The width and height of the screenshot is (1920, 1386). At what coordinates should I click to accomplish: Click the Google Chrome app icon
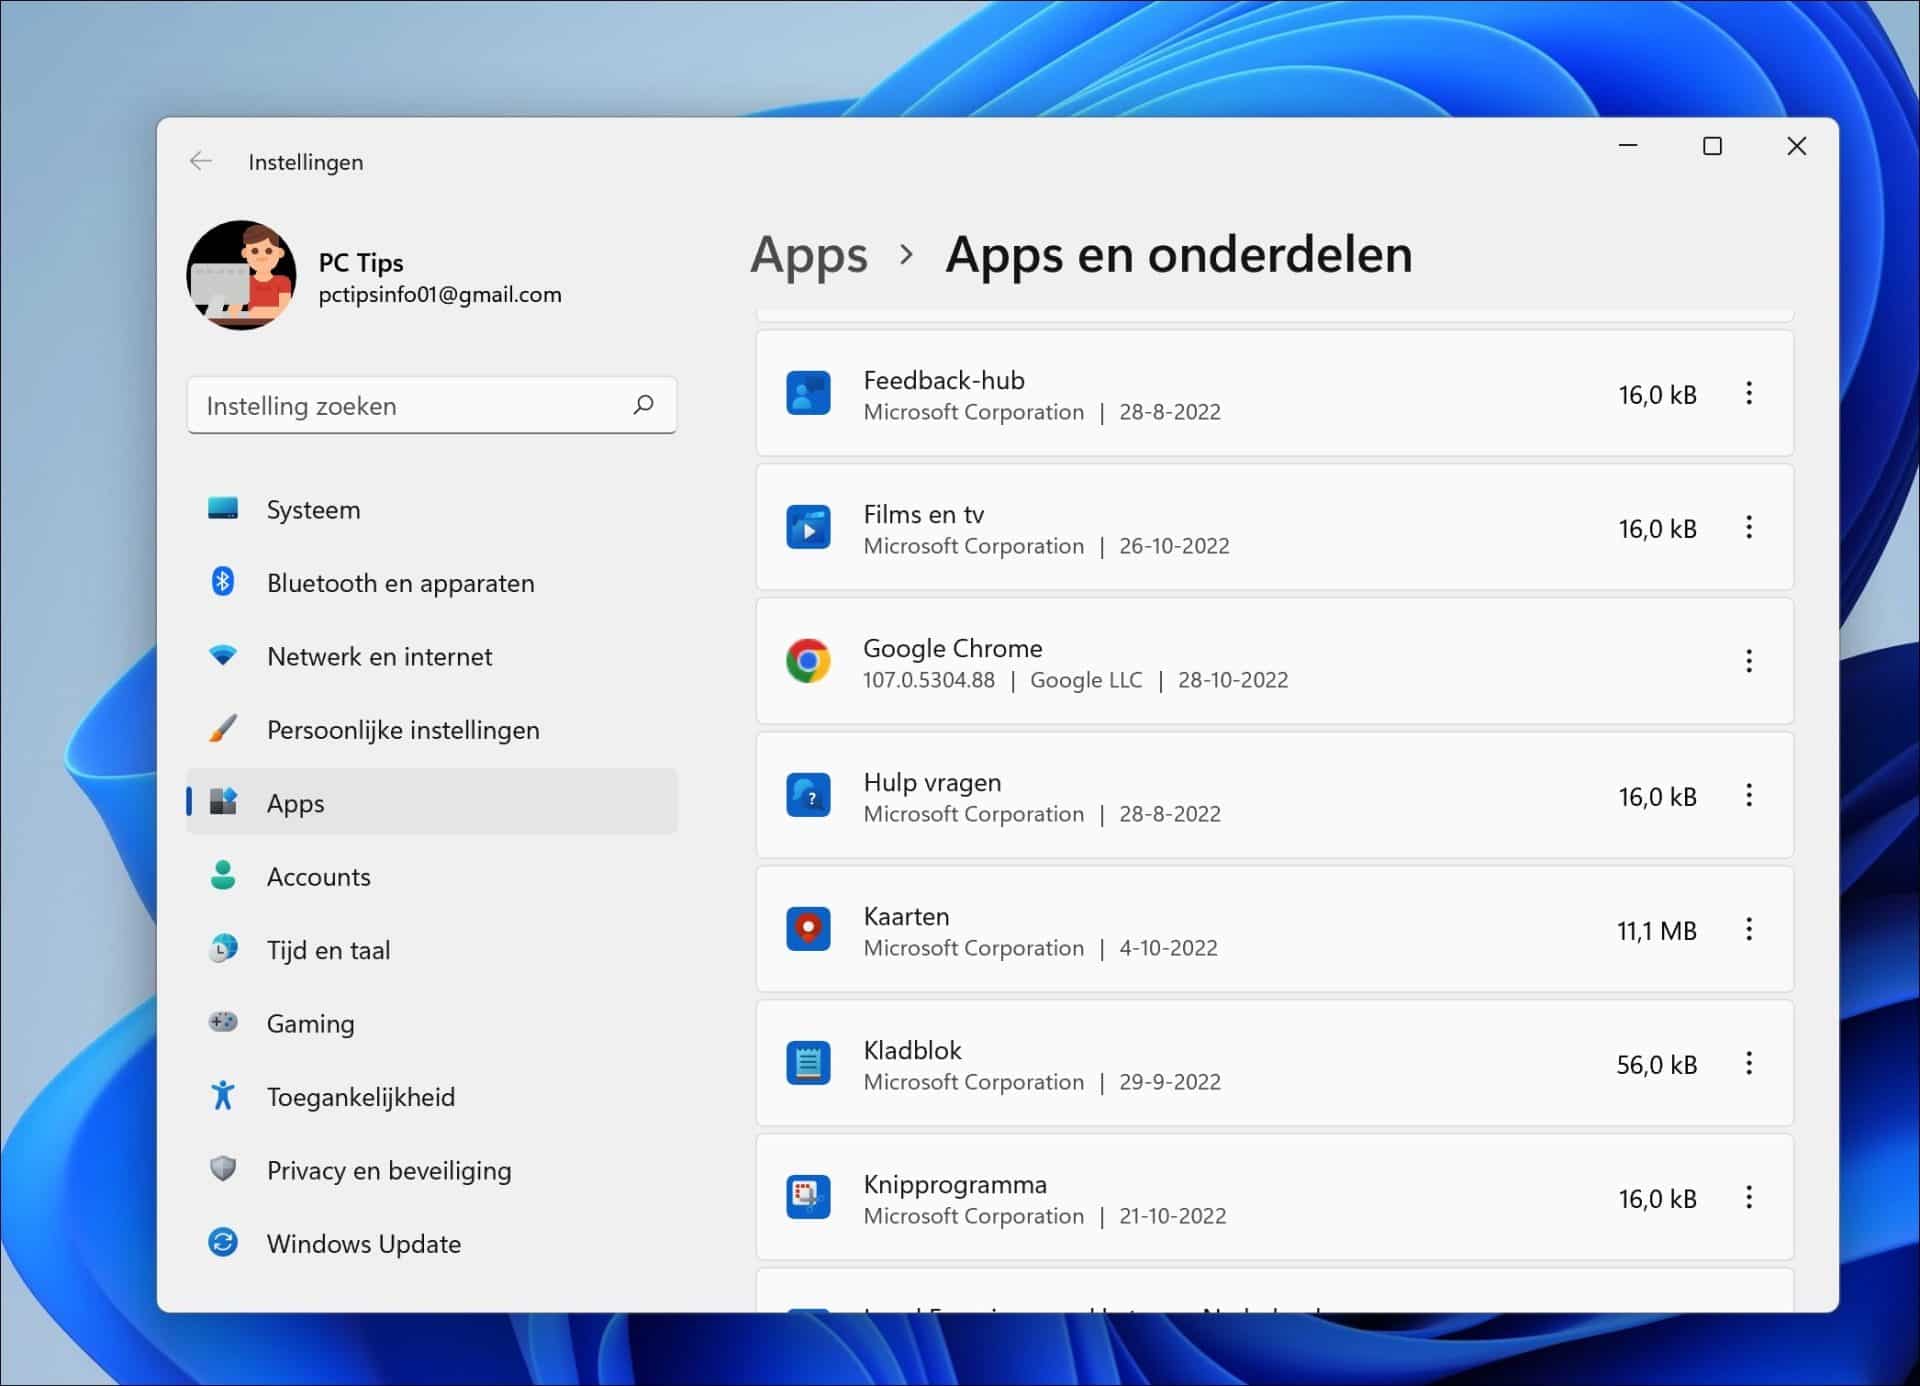click(x=809, y=661)
